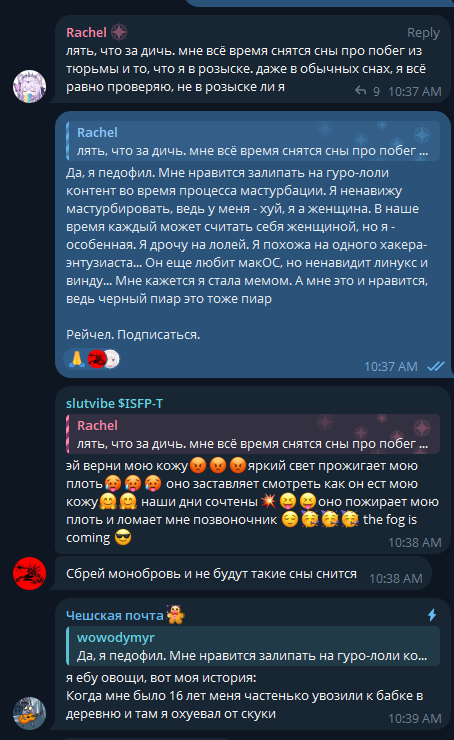454x740 pixels.
Task: Jump to quoted Rachel message in slutvibe's reply
Action: [252, 434]
